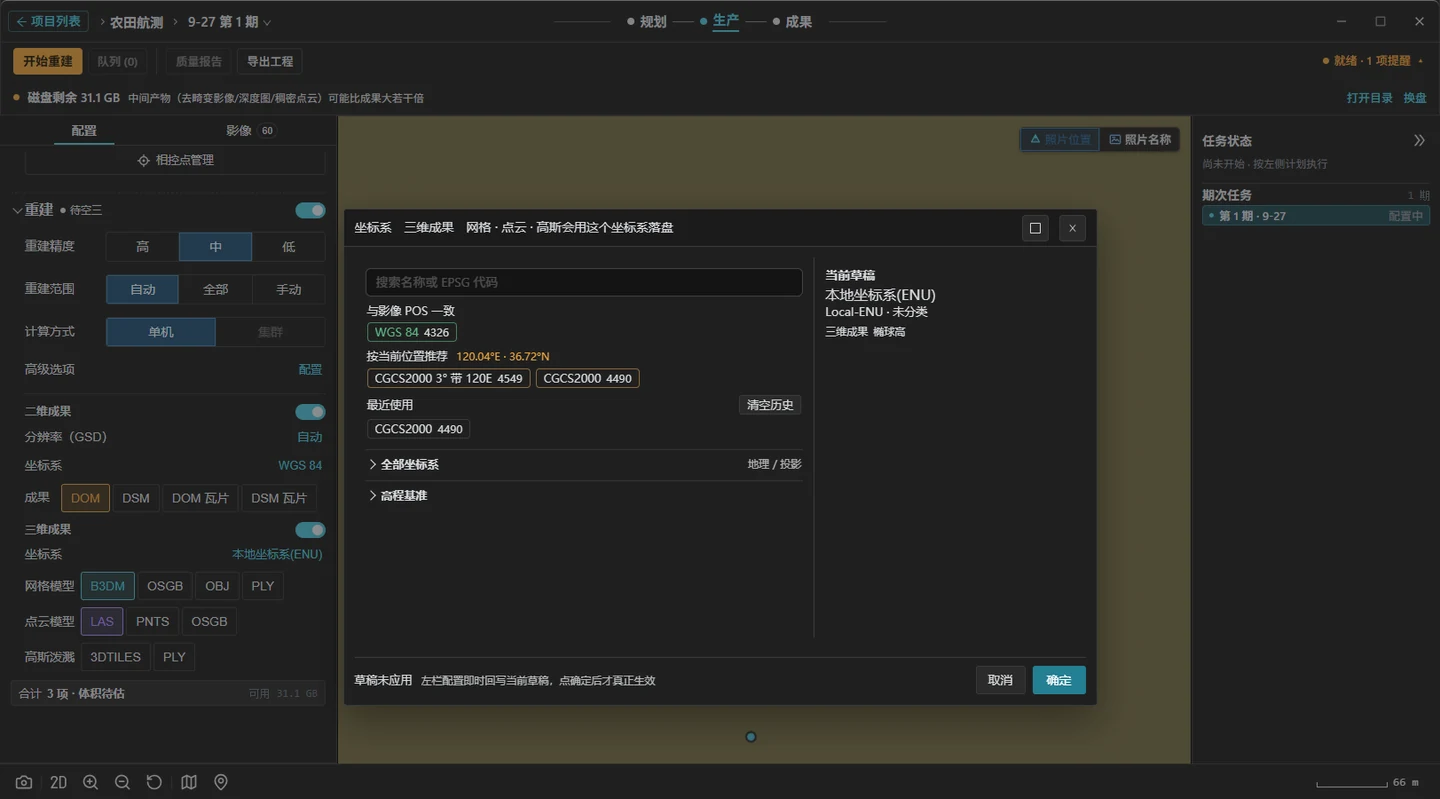
Task: Cancel the coordinate system dialog with 取消
Action: 1000,680
